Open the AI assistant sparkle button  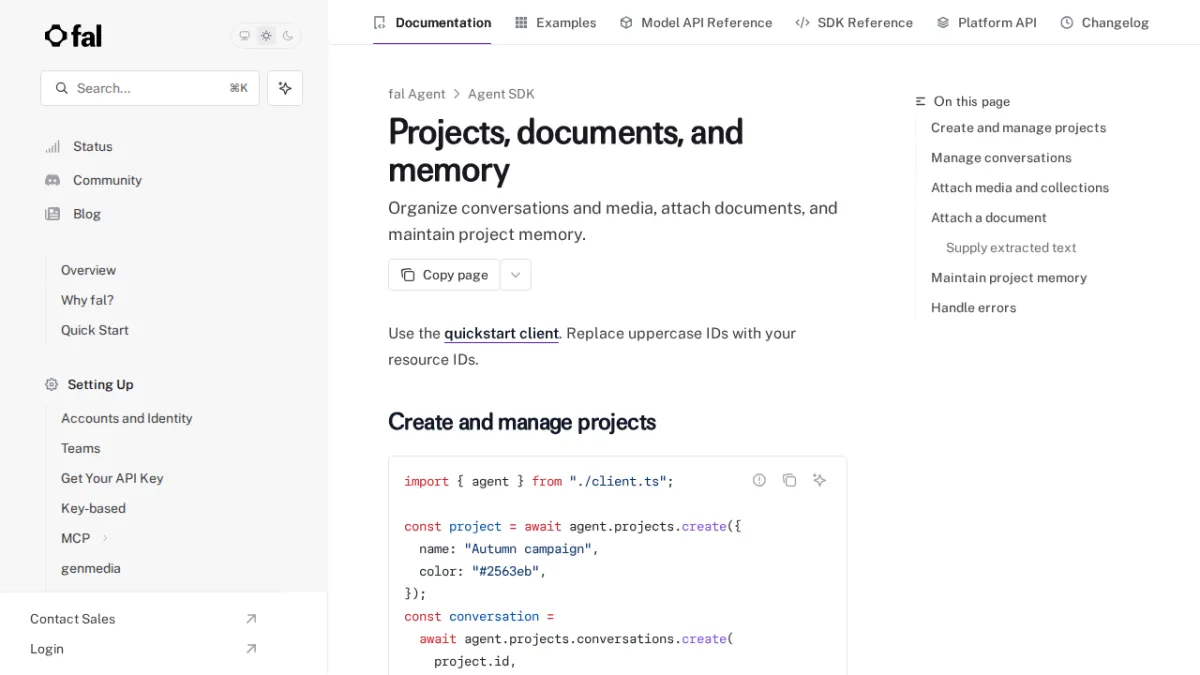[x=285, y=88]
